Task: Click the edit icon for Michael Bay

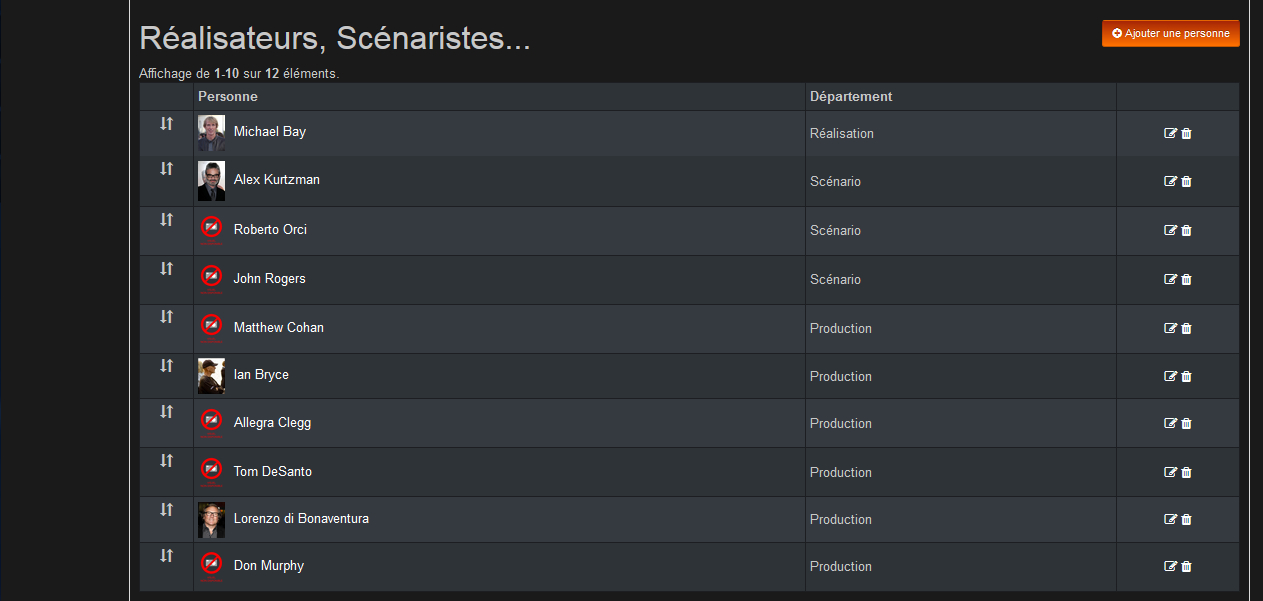Action: [x=1171, y=134]
